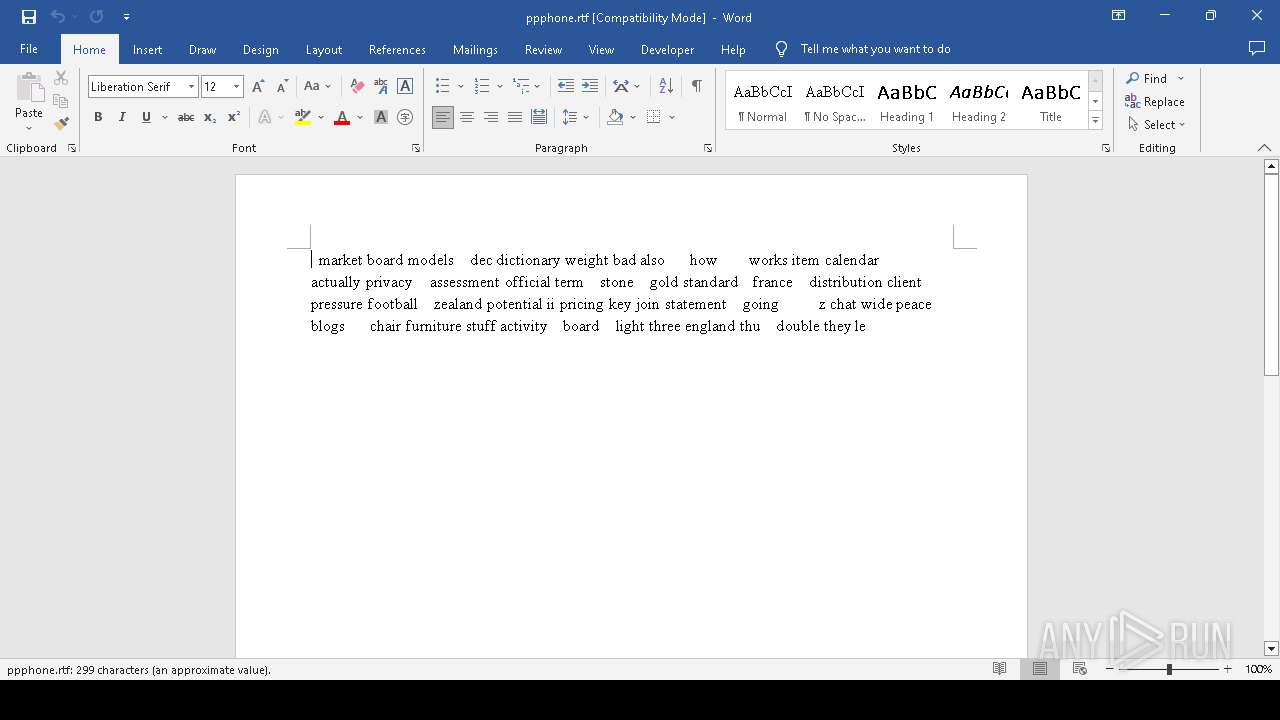The height and width of the screenshot is (720, 1280).
Task: Apply yellow text highlight color
Action: pos(303,118)
